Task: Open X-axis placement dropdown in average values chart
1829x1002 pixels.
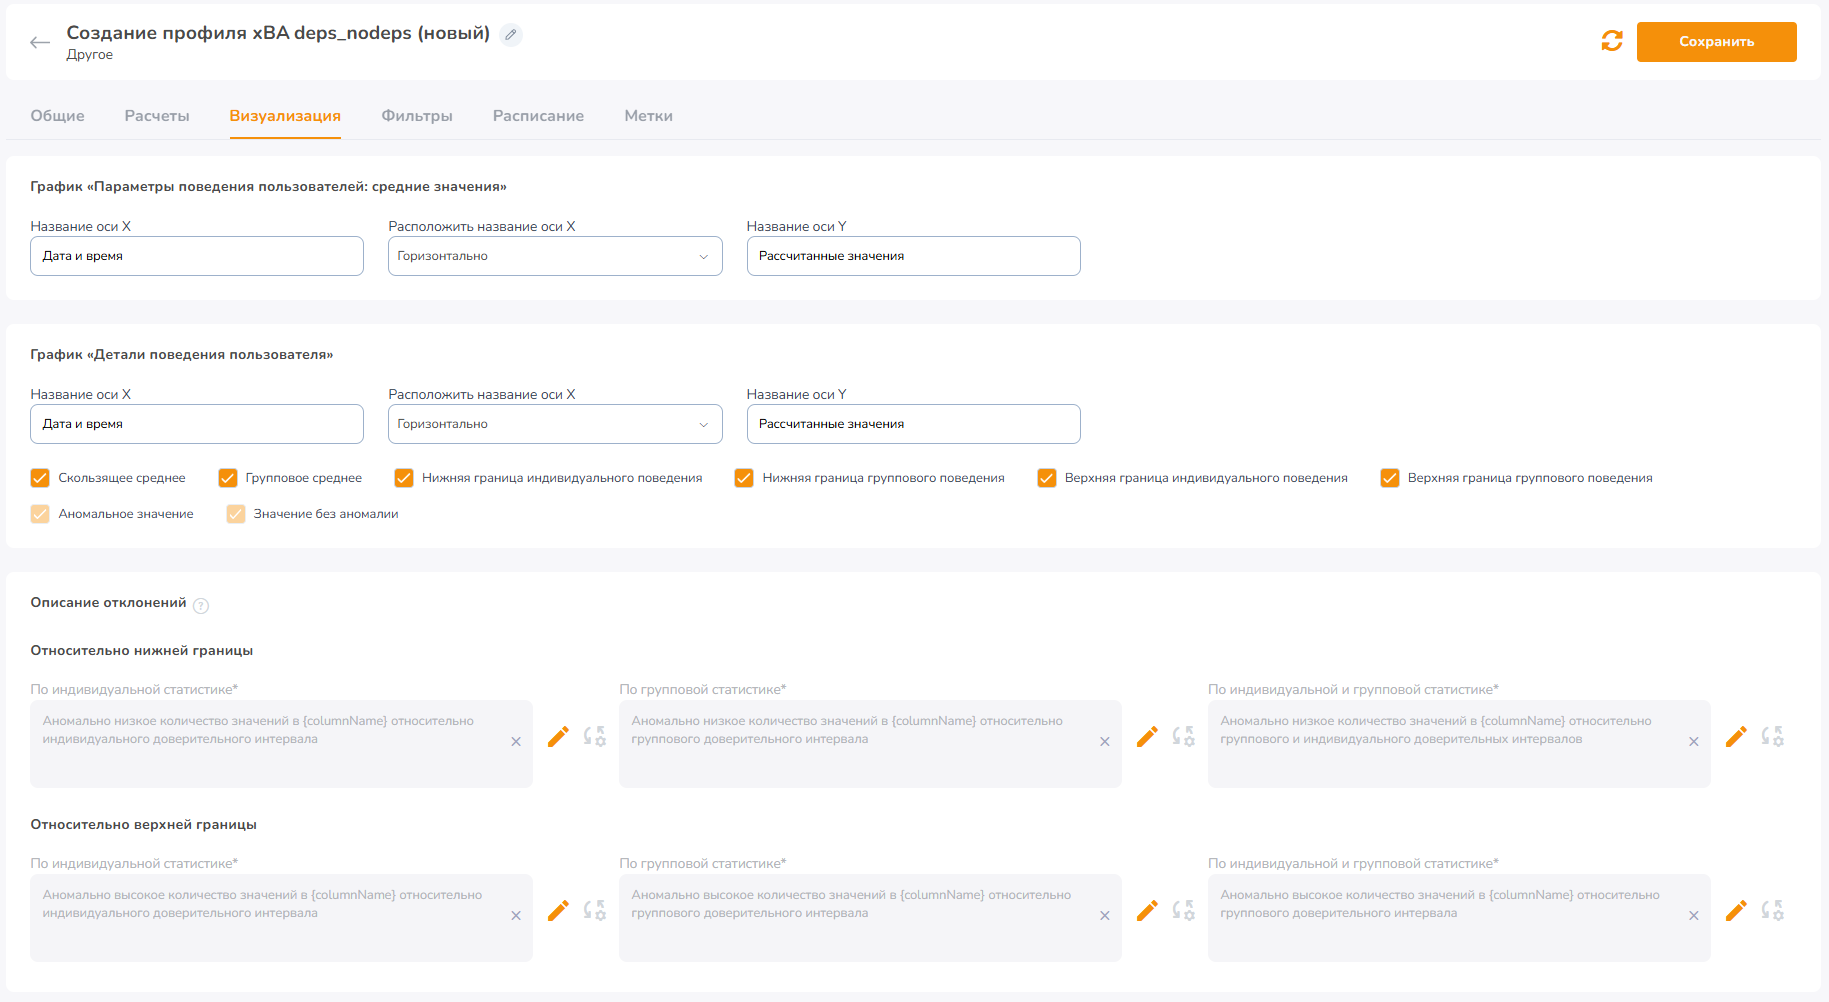Action: pos(555,256)
